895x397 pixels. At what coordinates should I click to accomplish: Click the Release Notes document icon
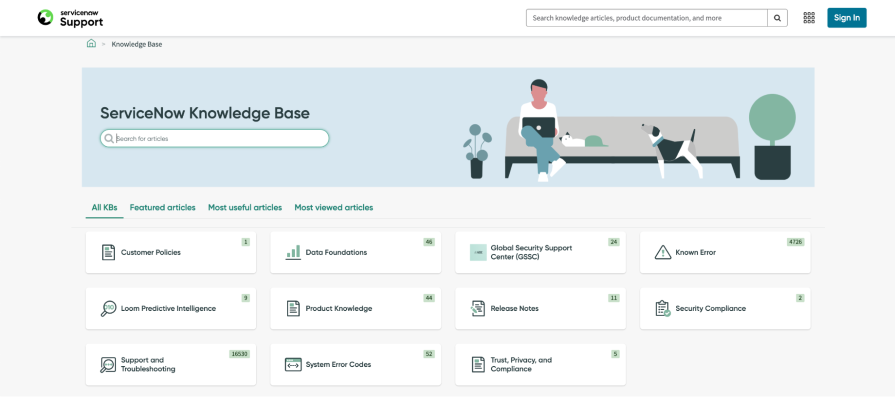tap(478, 309)
